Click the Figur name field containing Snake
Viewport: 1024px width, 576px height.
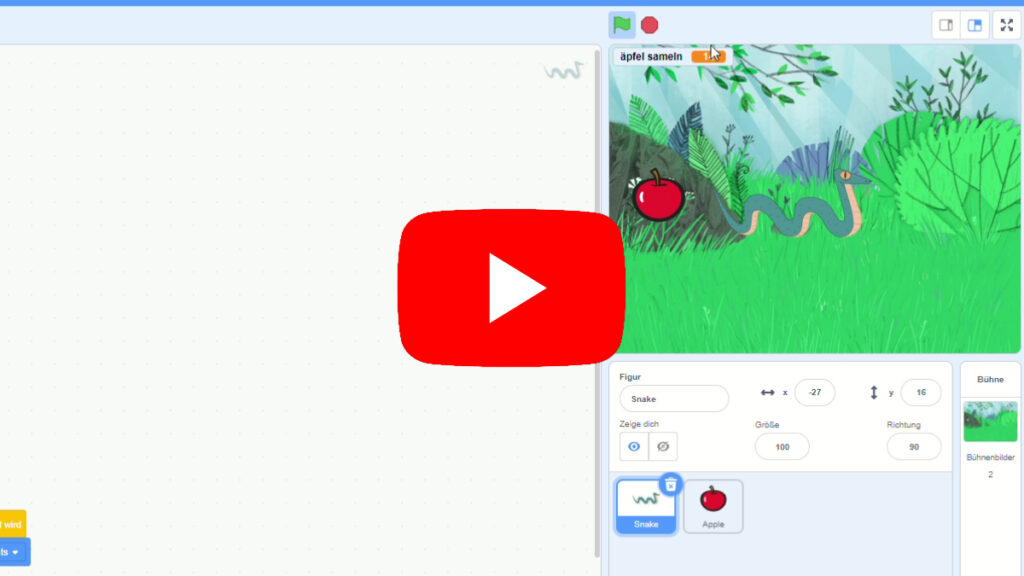point(673,398)
